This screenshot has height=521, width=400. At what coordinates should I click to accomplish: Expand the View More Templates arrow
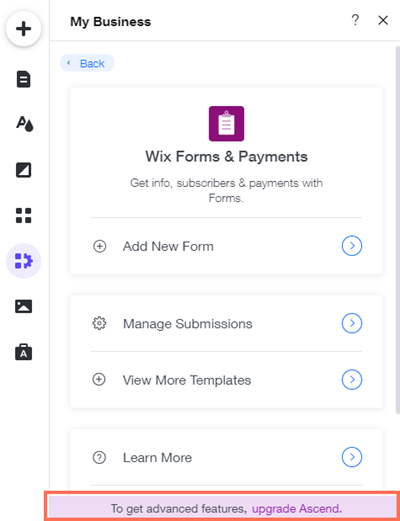point(352,380)
